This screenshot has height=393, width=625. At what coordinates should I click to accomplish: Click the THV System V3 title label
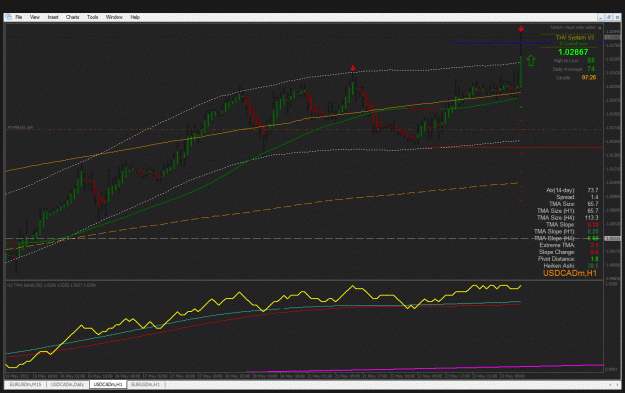575,37
